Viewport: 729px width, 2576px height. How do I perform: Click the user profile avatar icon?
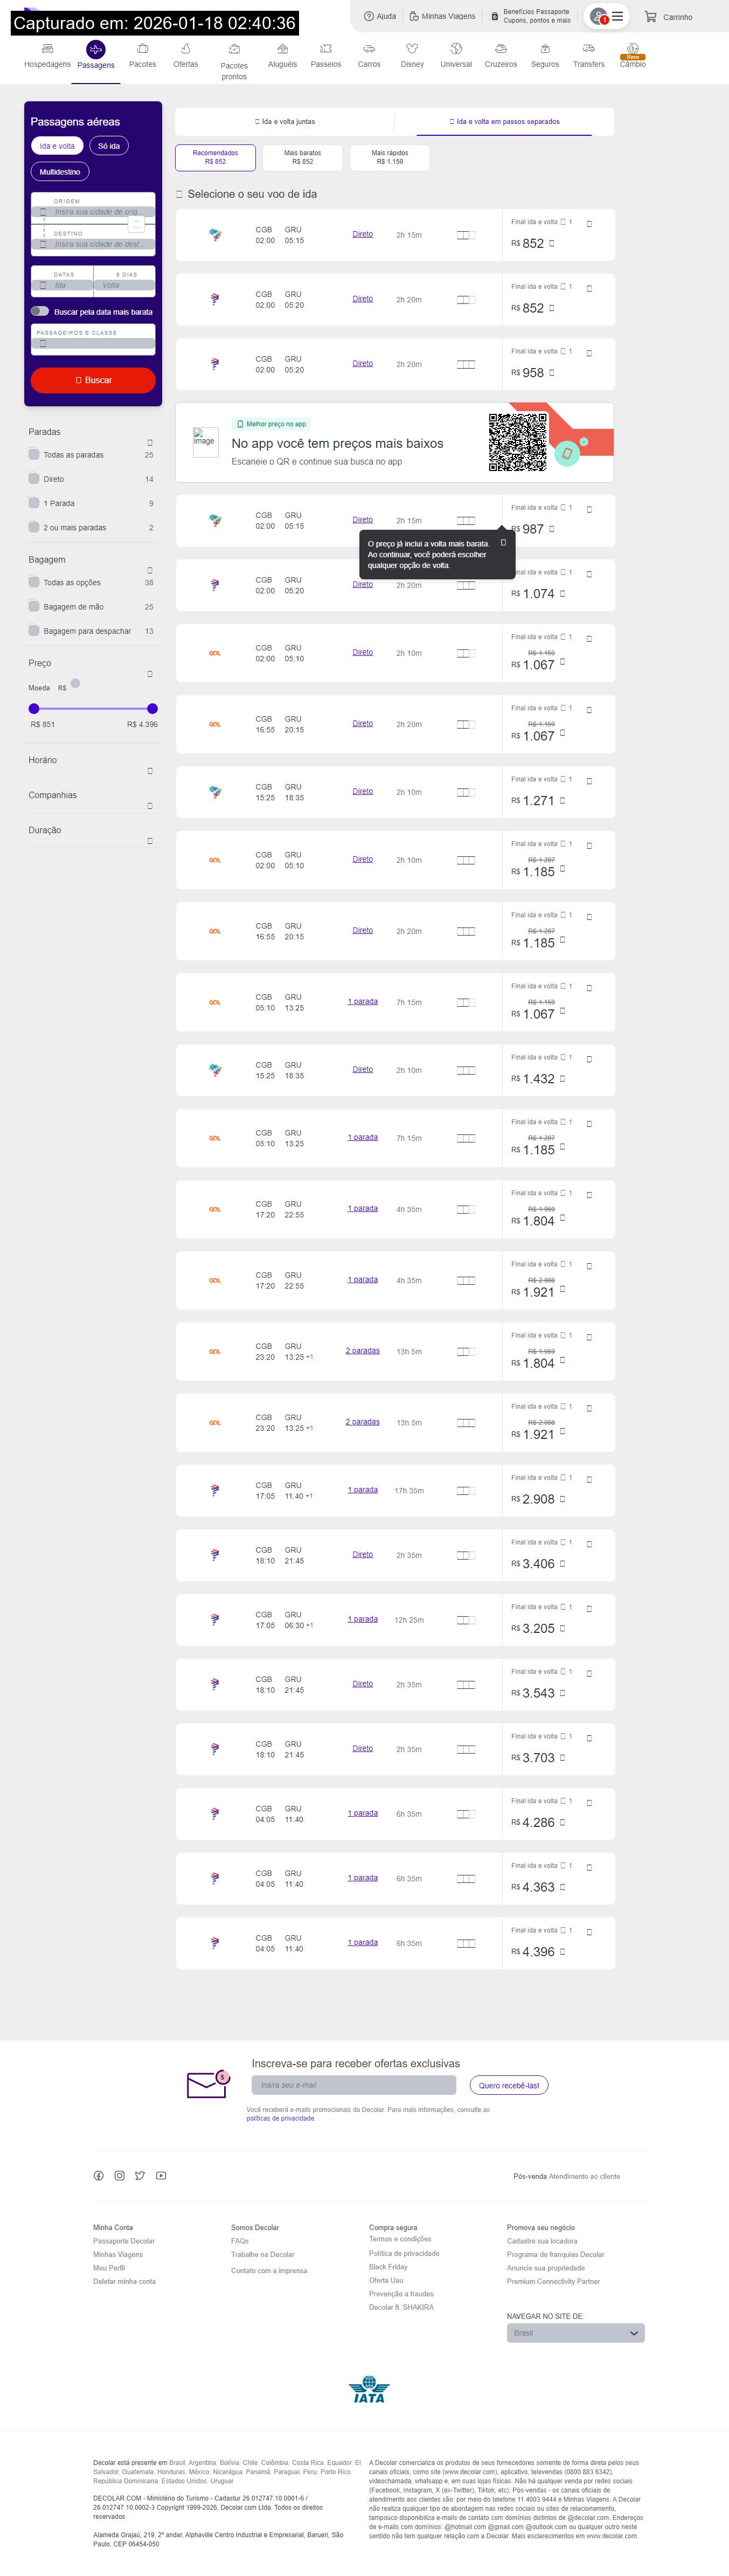click(x=598, y=16)
